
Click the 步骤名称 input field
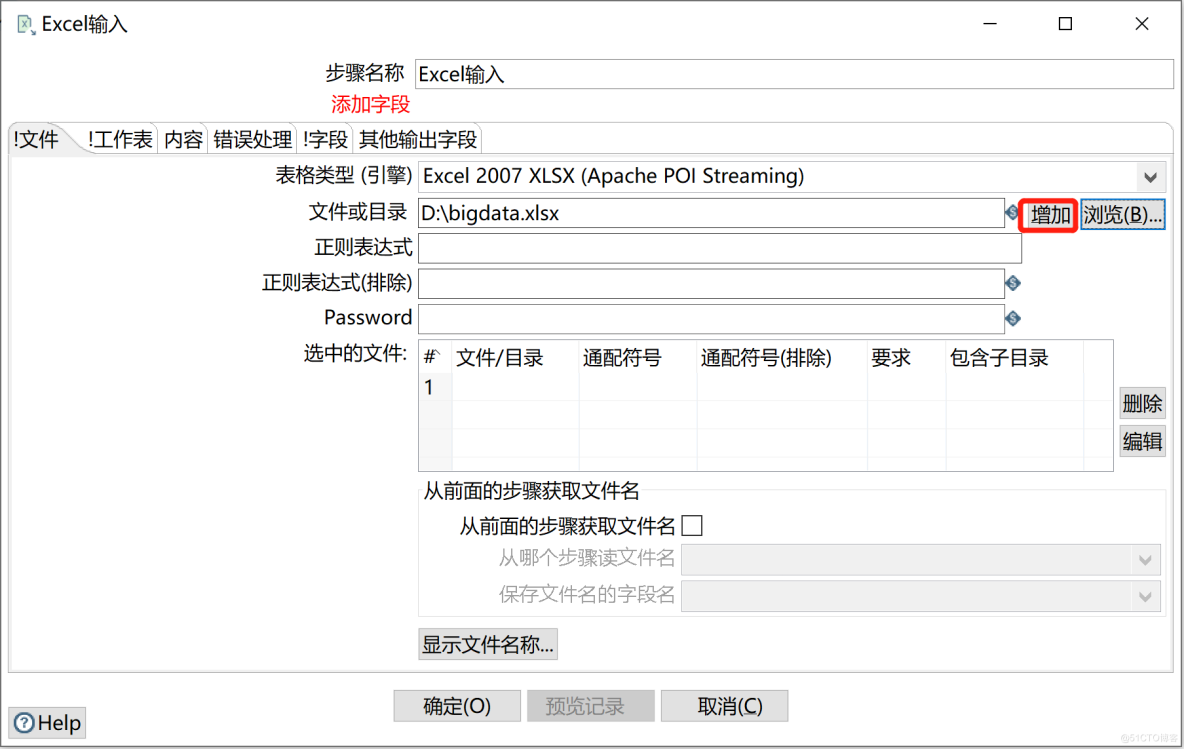(794, 74)
